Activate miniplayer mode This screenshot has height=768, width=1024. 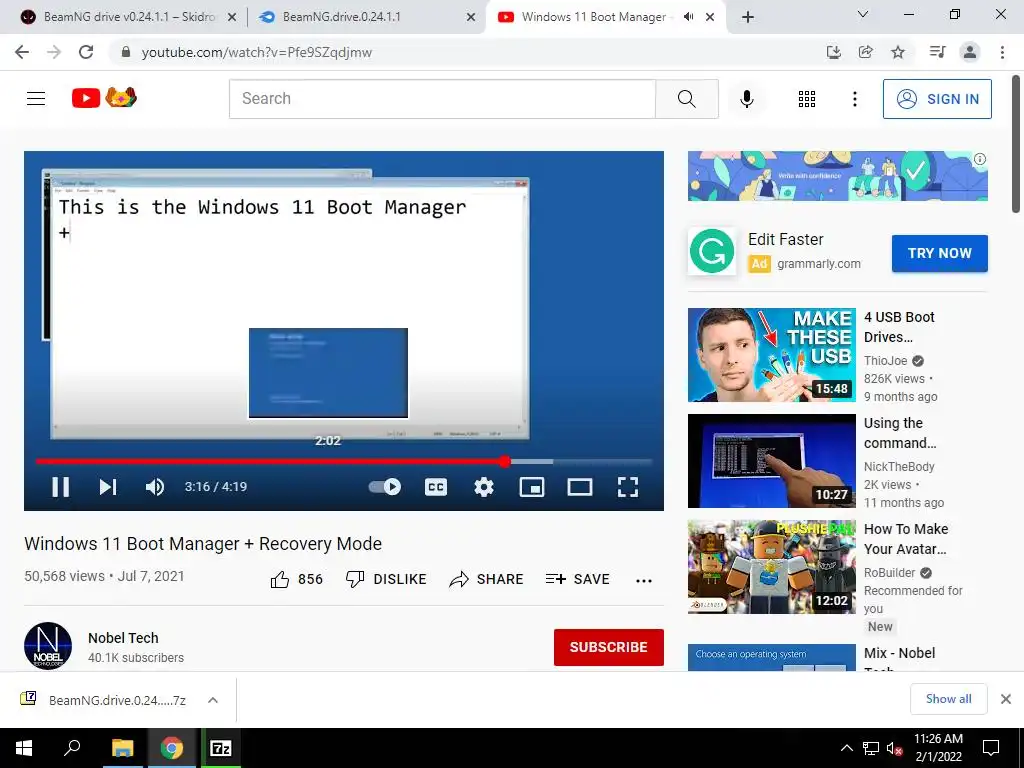coord(532,487)
